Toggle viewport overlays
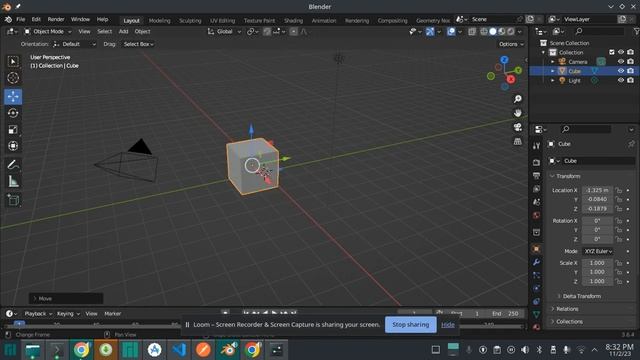Screen dimensions: 640x360 pyautogui.click(x=451, y=31)
